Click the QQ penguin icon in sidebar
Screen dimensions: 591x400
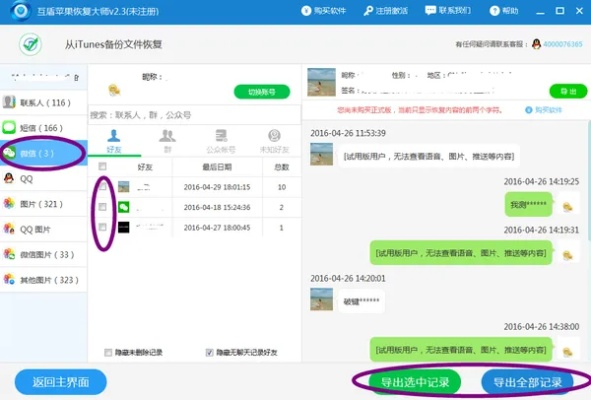click(x=9, y=178)
